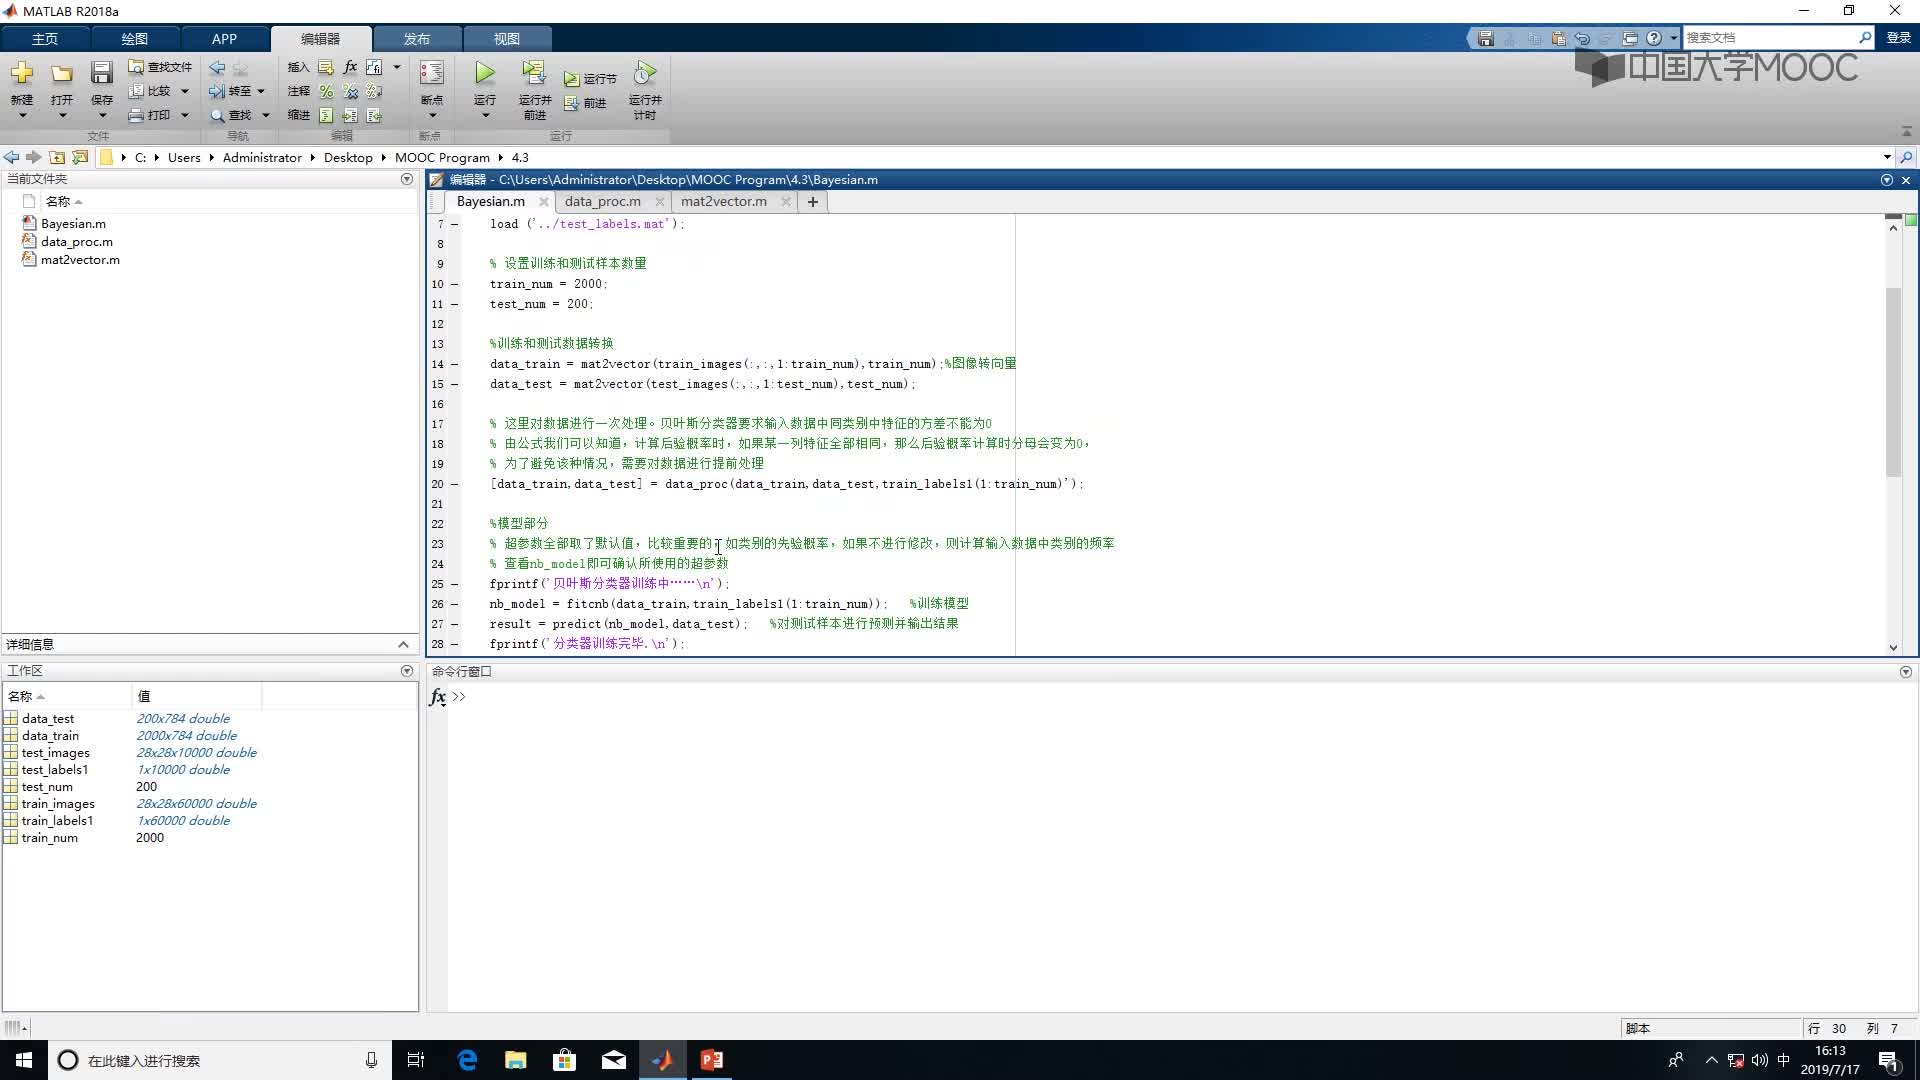The image size is (1920, 1080).
Task: Run the script with the green 运行 arrow
Action: coord(485,73)
